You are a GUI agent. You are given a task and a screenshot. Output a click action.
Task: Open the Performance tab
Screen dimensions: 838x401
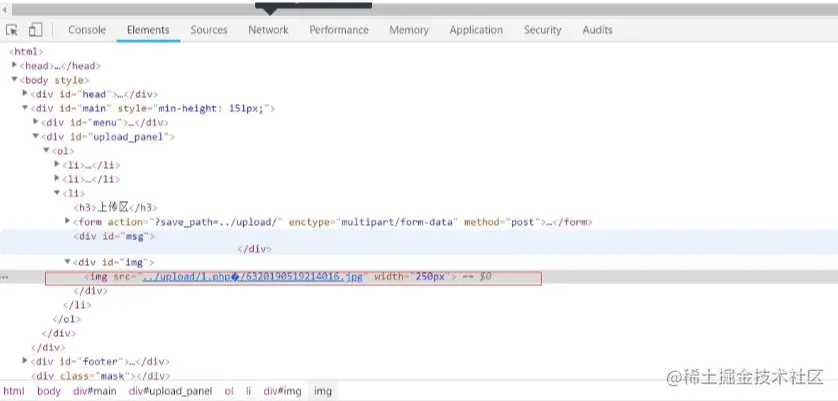(339, 30)
